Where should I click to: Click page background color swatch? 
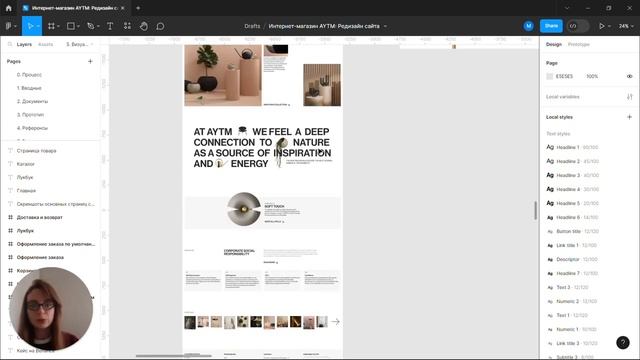[x=549, y=76]
